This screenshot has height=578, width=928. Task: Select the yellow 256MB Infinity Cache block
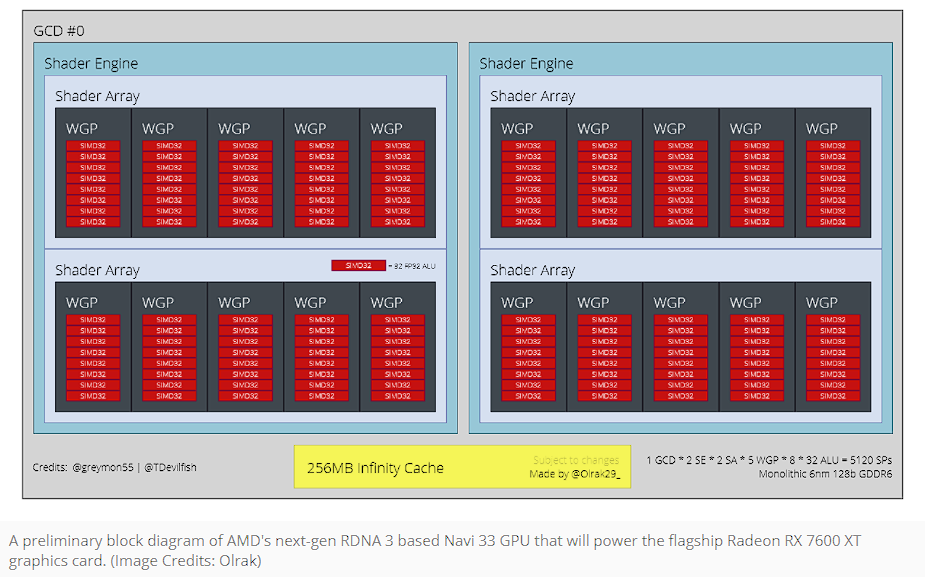click(x=462, y=467)
